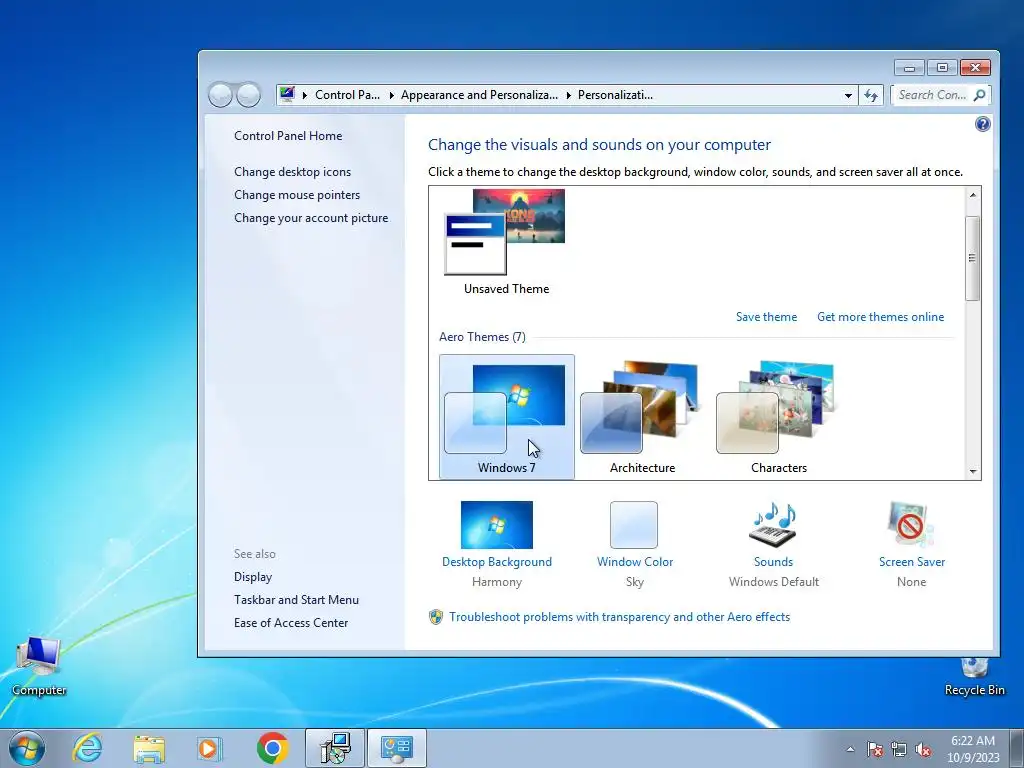Click the Control Panel icon in address bar
Screen dimensions: 1024x768
coord(287,95)
